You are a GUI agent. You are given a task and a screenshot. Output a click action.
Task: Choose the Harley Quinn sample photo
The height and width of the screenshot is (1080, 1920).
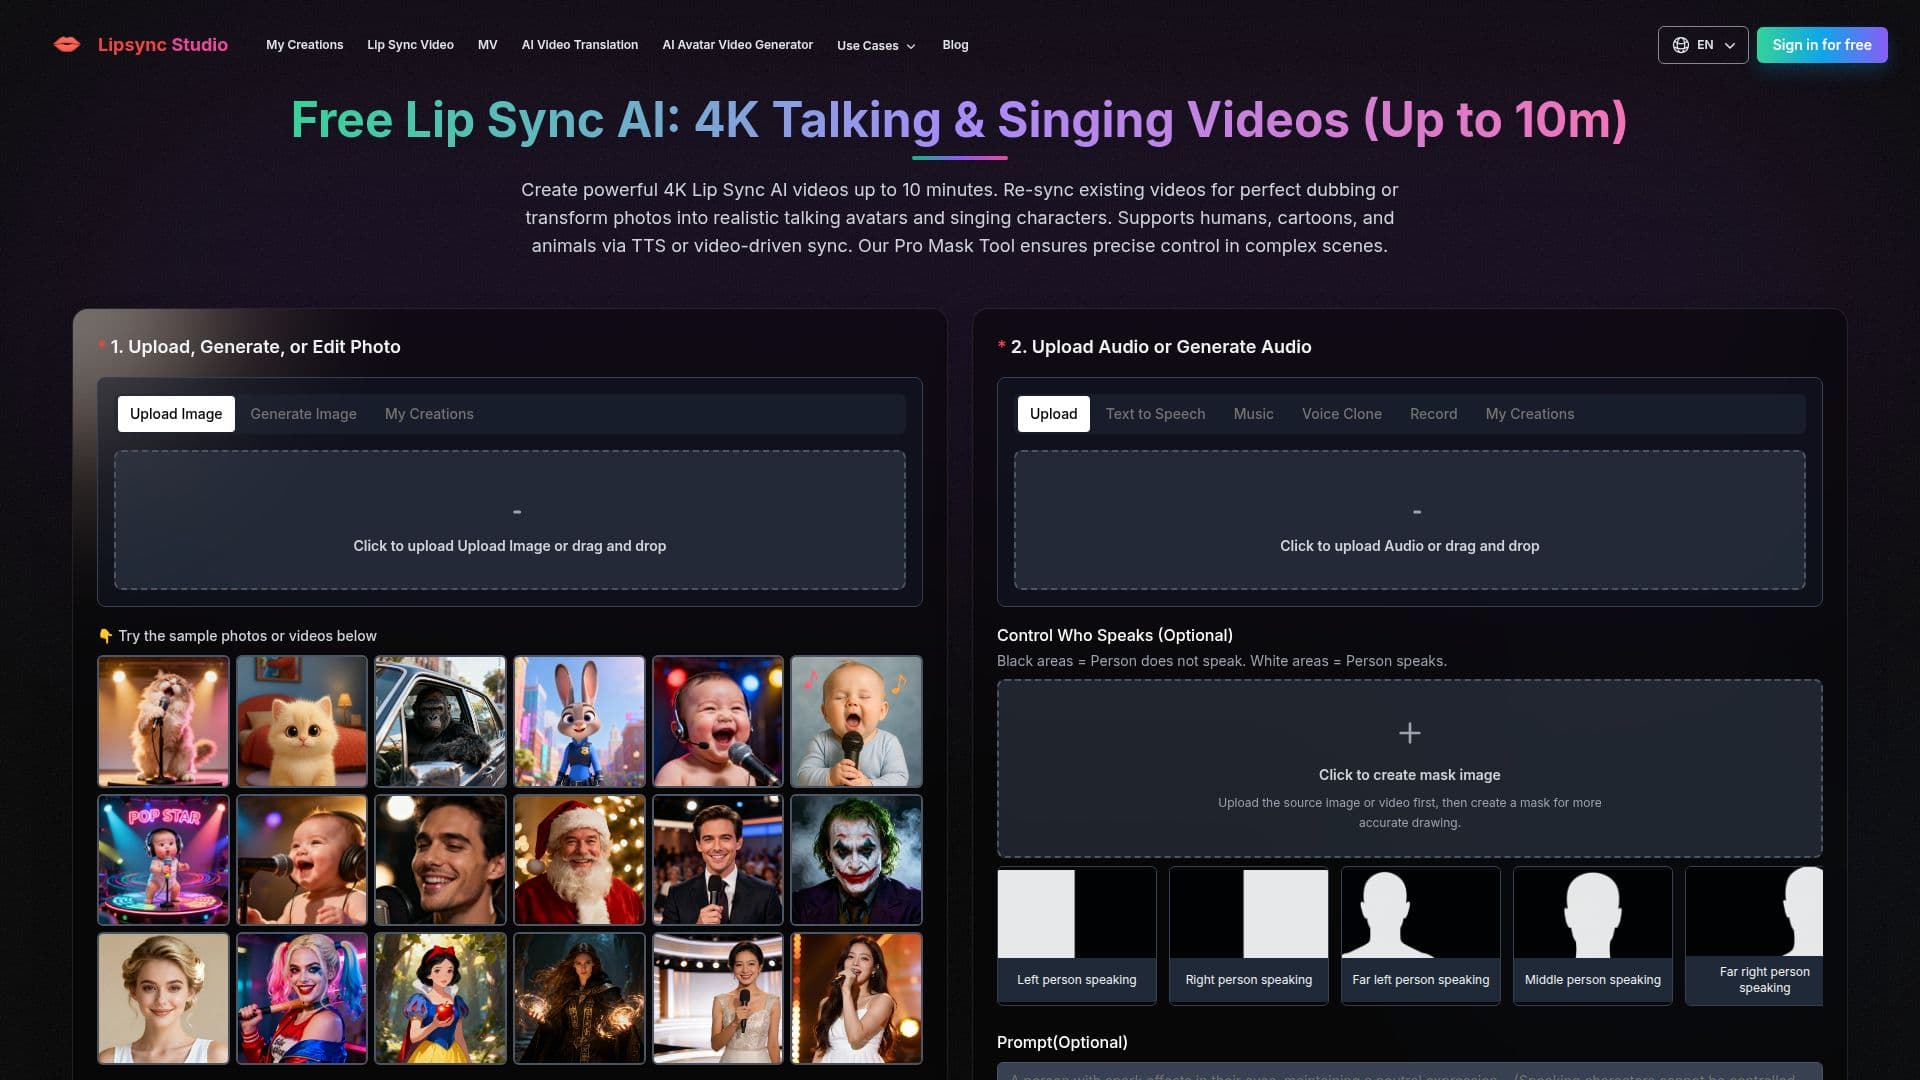point(302,998)
